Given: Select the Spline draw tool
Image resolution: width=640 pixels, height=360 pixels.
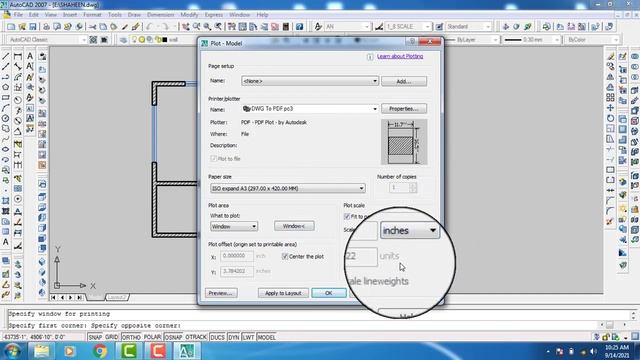Looking at the screenshot, I should 6,139.
